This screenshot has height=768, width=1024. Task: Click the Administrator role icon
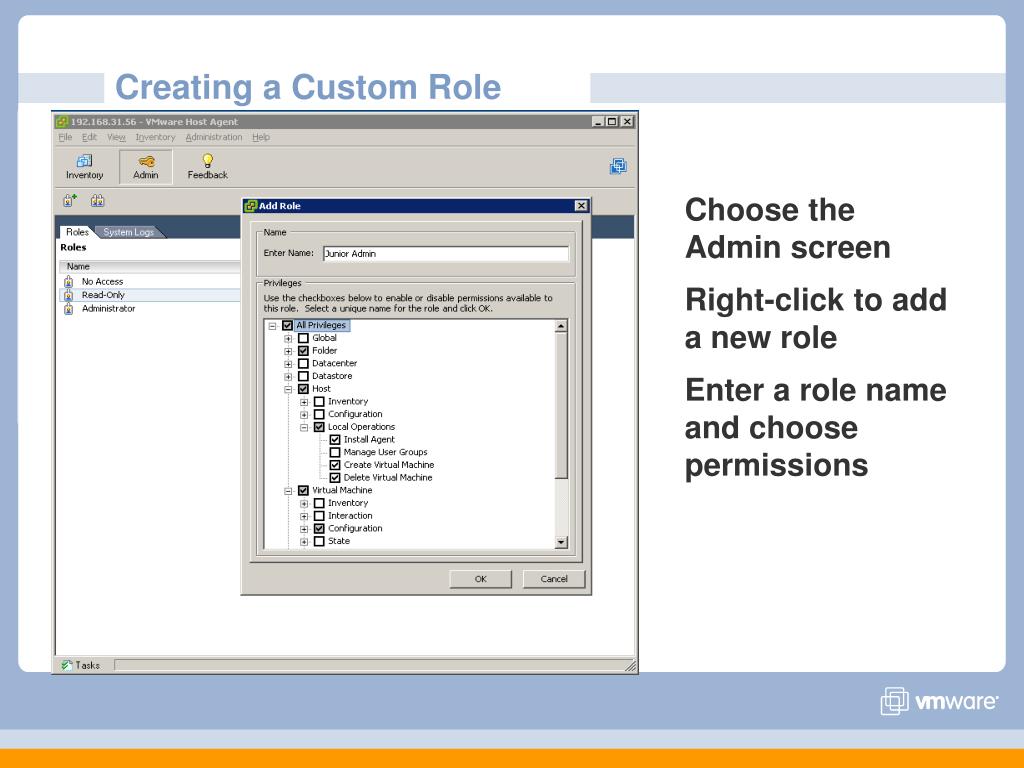[x=69, y=309]
